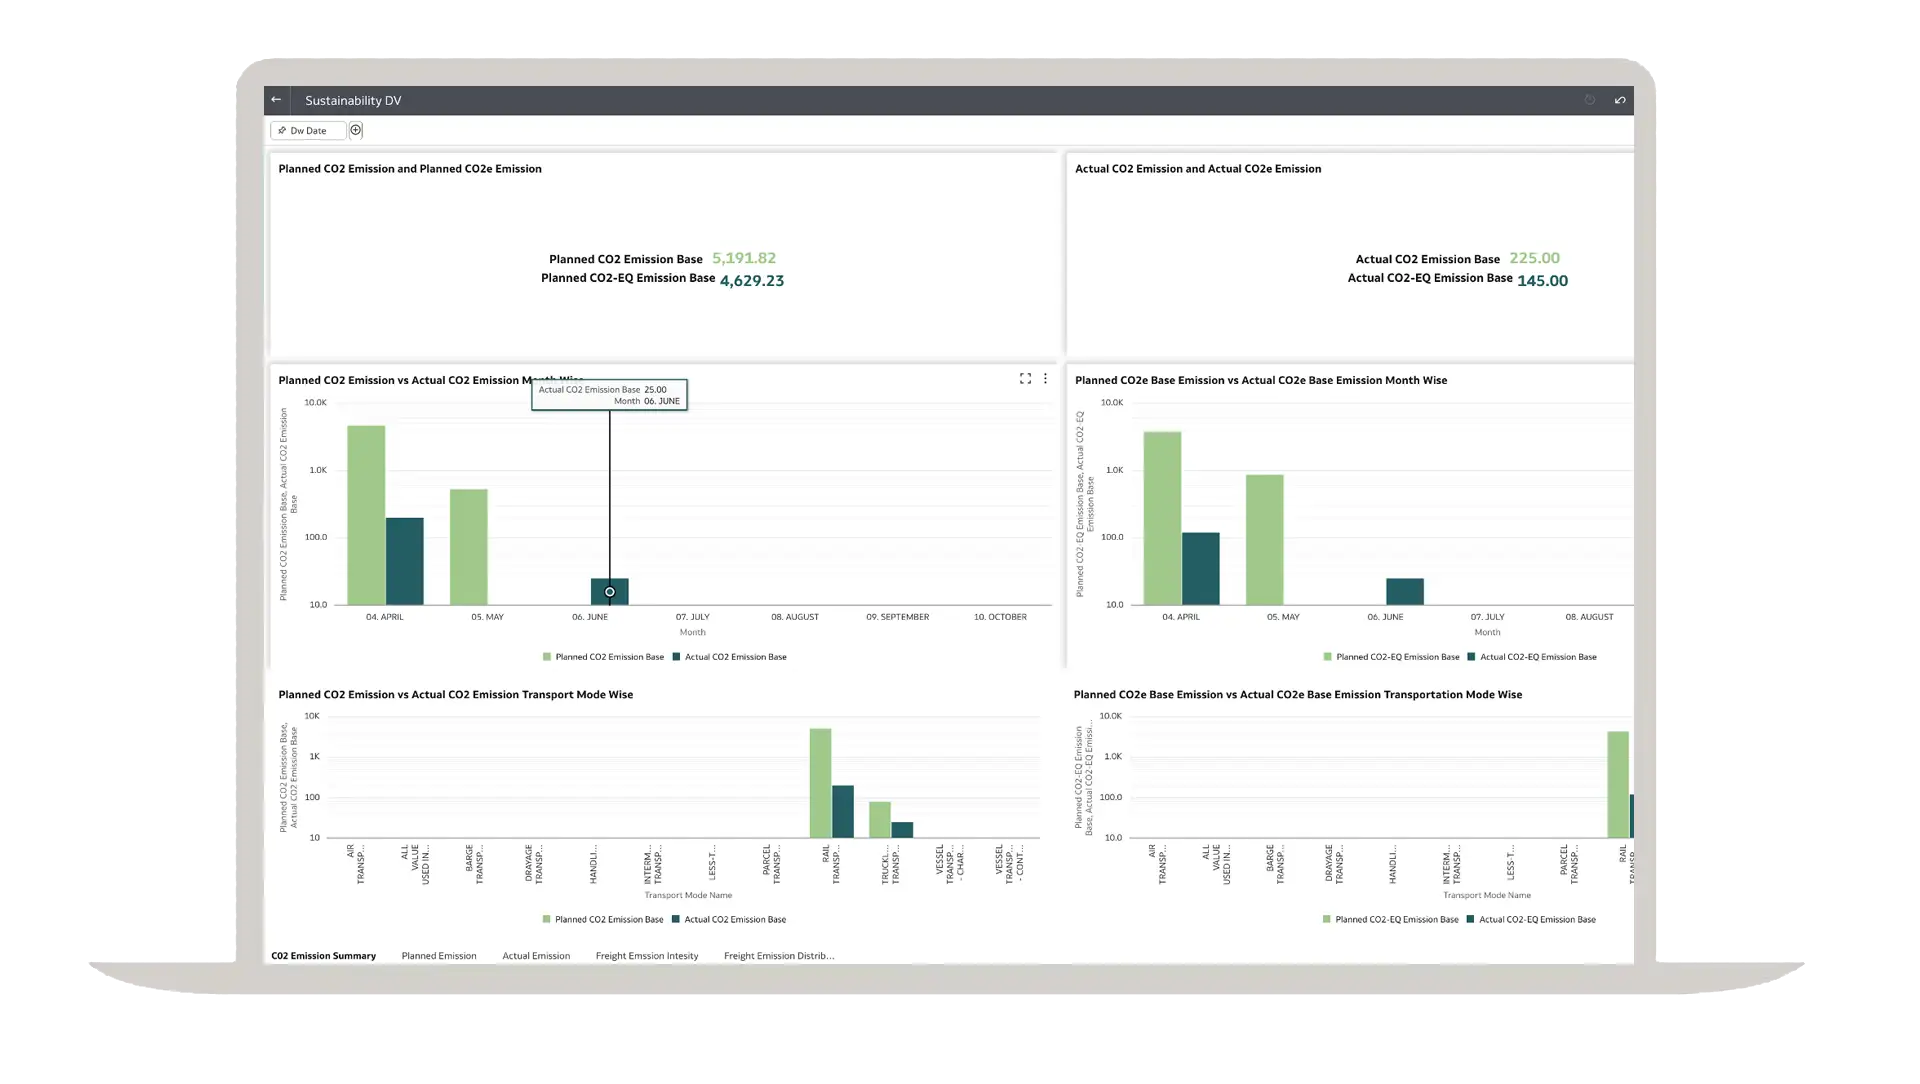1920x1084 pixels.
Task: Click the back arrow beside Sustainability DV
Action: pos(276,100)
